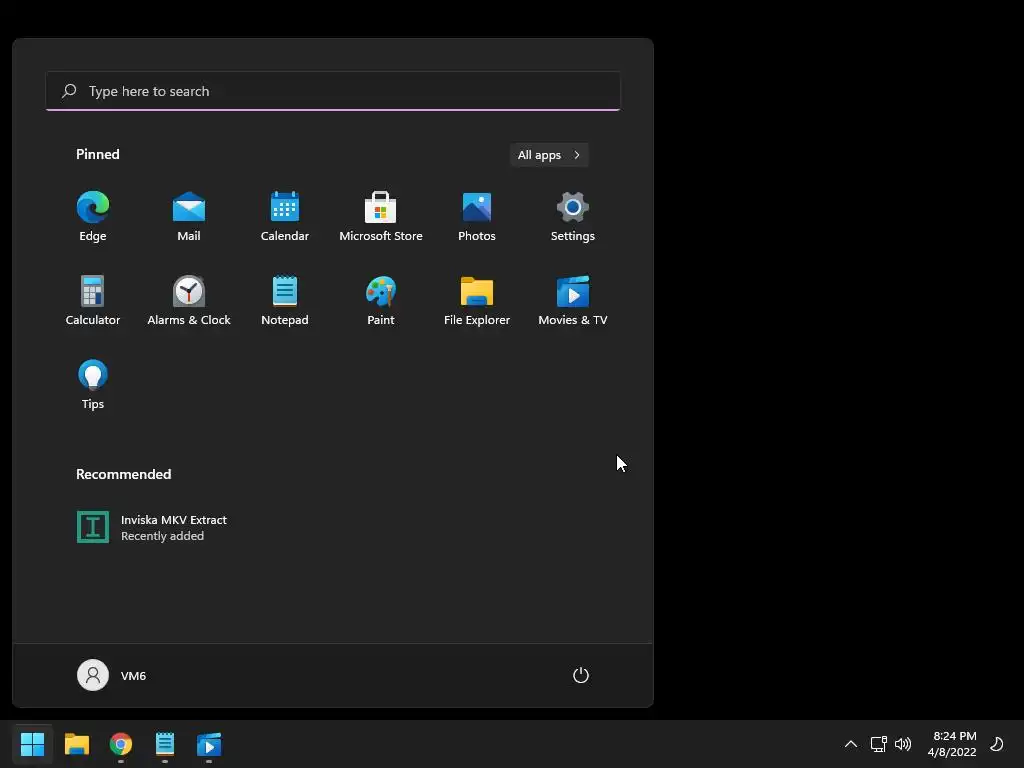Show hidden icons in system tray
This screenshot has width=1024, height=768.
pos(851,744)
